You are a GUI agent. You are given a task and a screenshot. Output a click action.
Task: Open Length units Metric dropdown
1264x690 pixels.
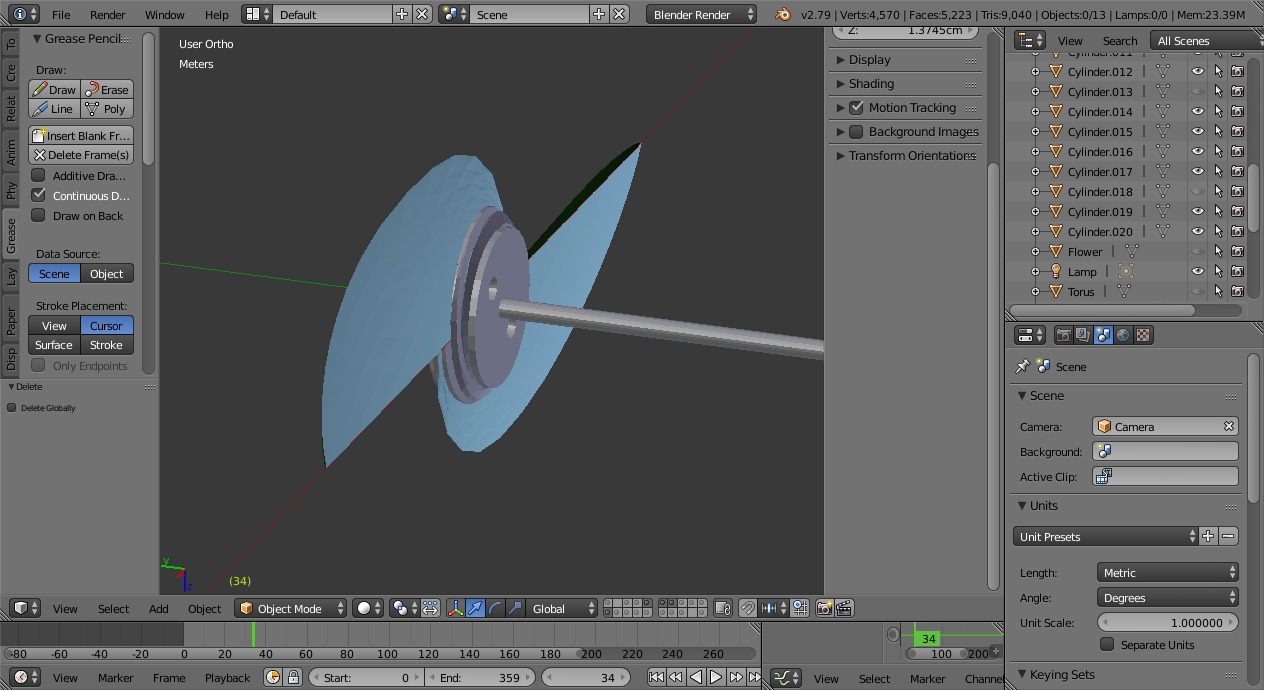(x=1168, y=573)
